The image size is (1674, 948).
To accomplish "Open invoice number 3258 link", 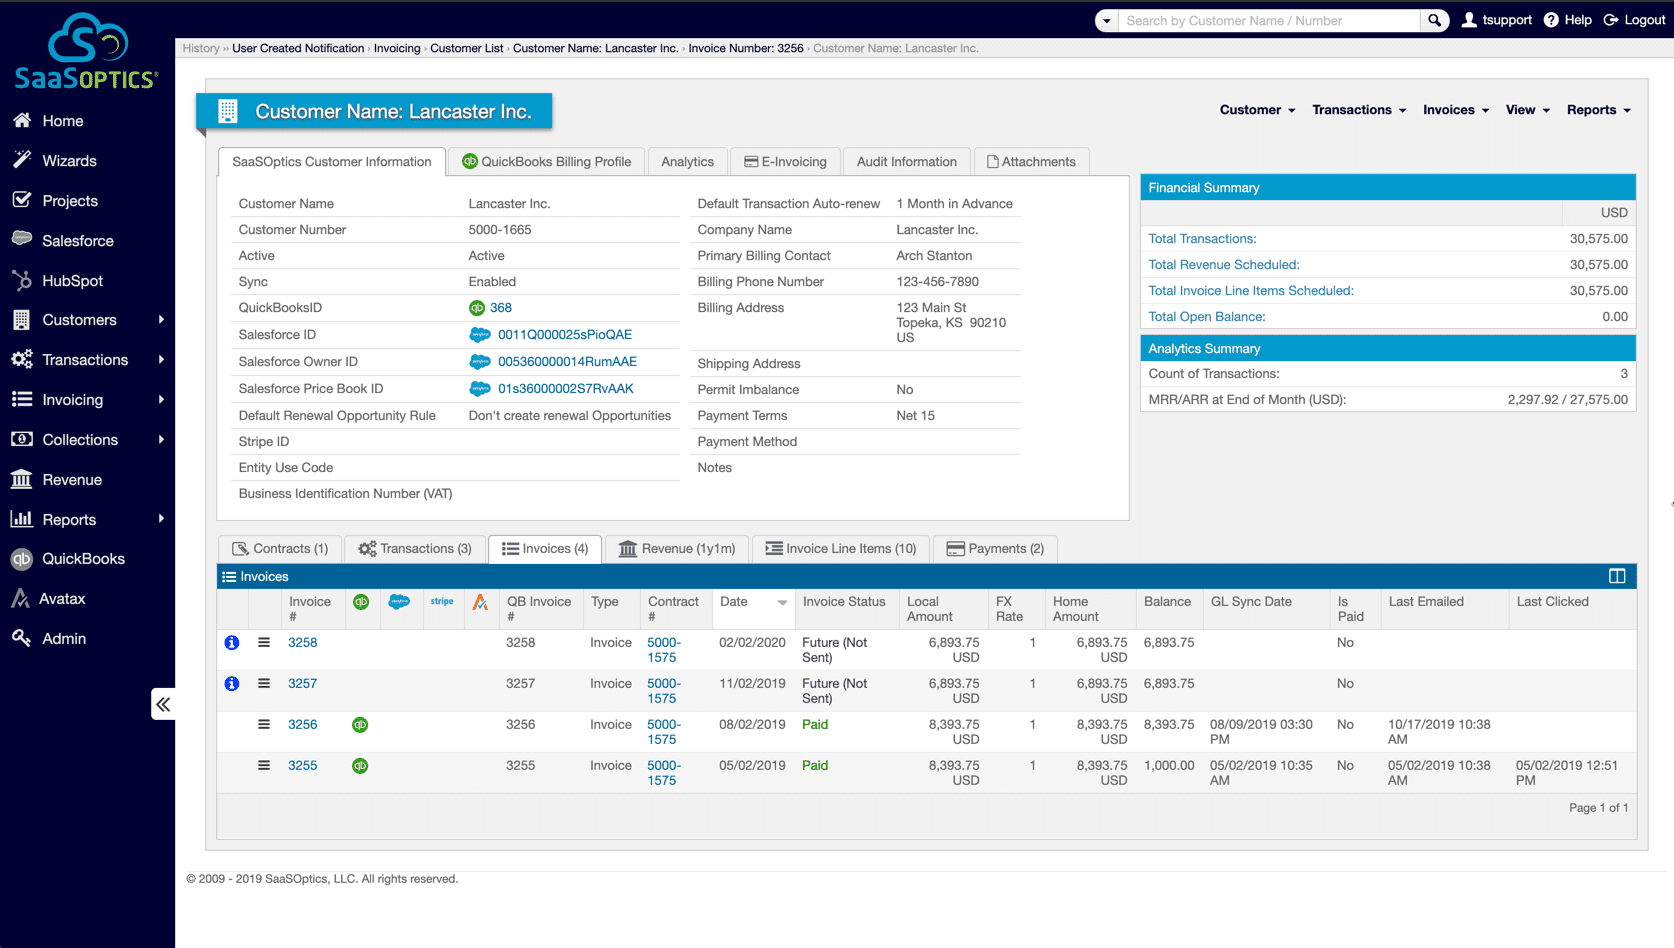I will tap(303, 643).
